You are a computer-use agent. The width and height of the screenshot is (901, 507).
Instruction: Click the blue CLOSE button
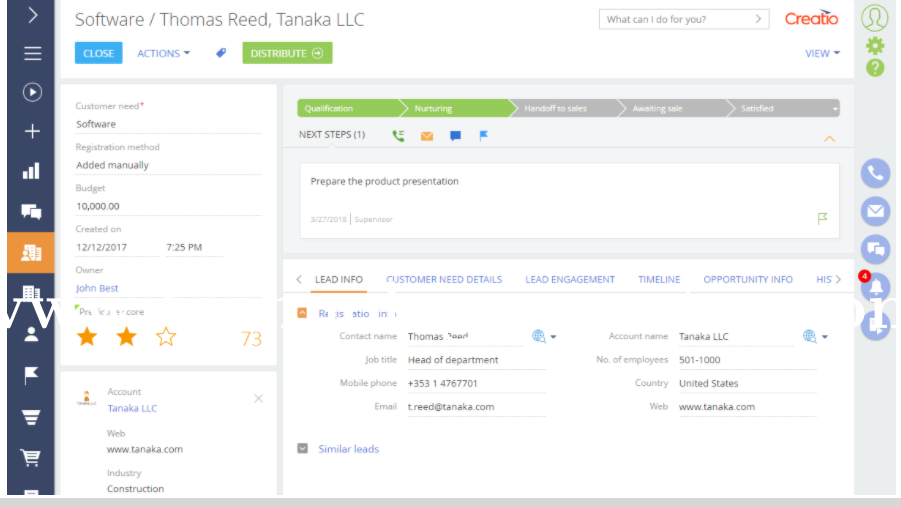pos(98,53)
